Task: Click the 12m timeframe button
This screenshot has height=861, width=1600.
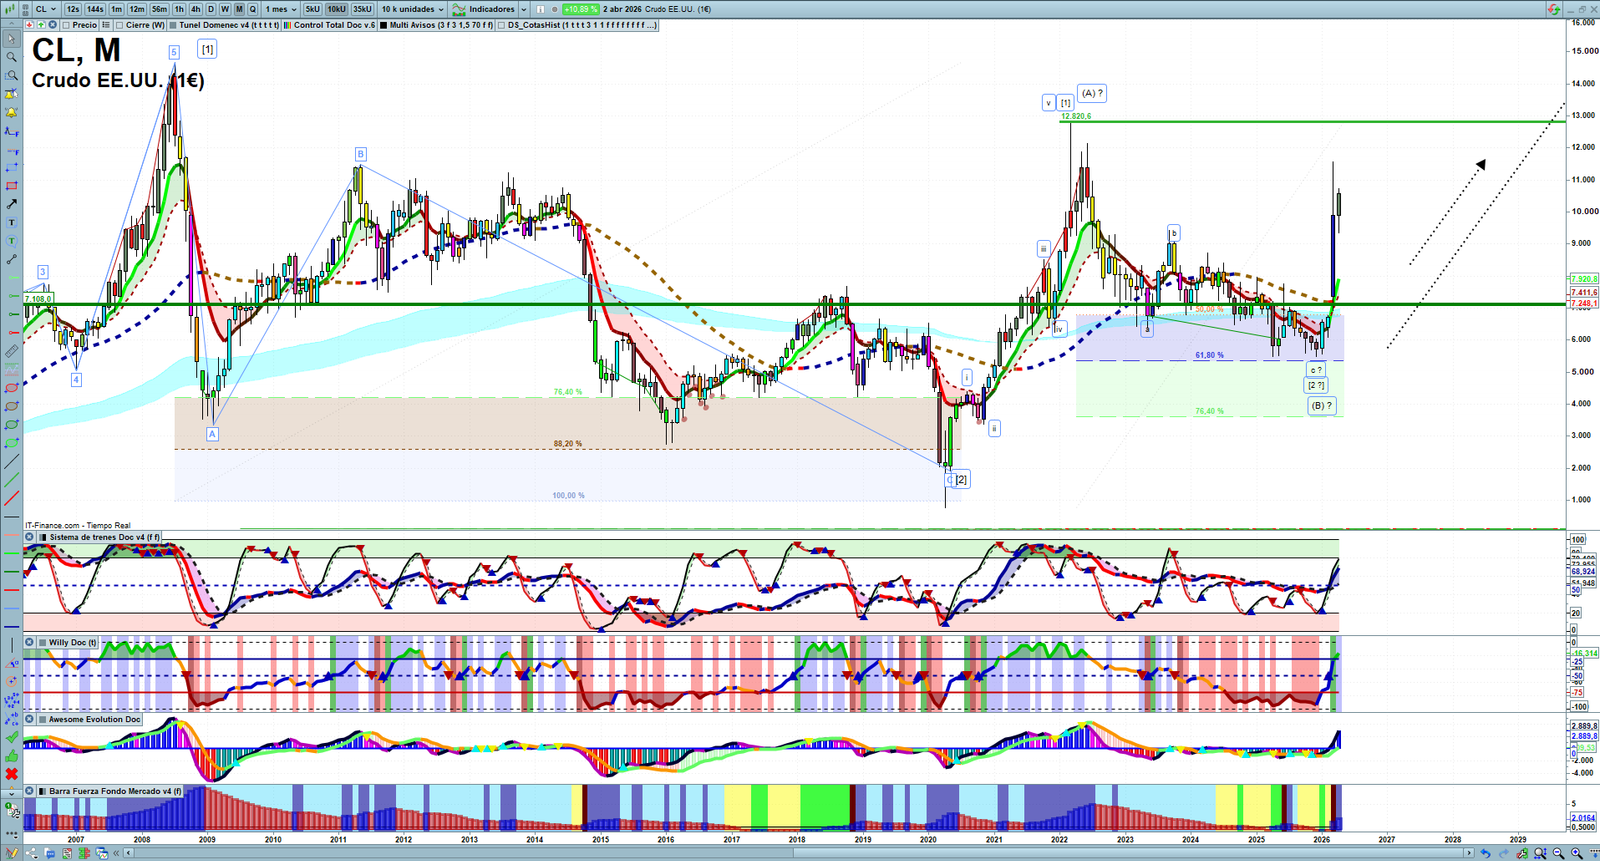Action: pyautogui.click(x=137, y=9)
